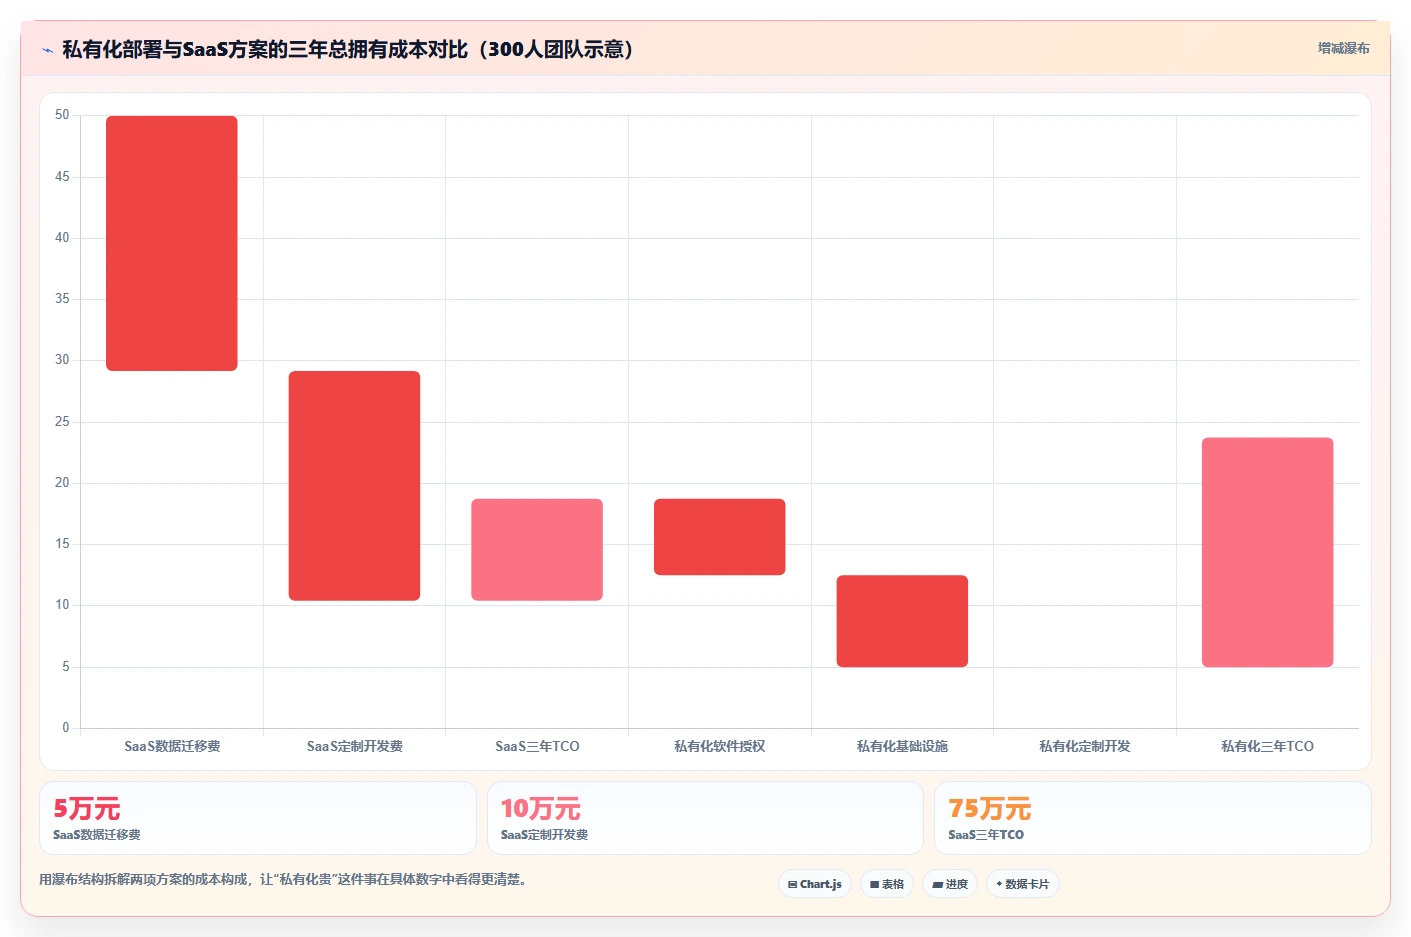Screen dimensions: 1411x937
Task: Click the 进度 tag chip
Action: pos(950,884)
